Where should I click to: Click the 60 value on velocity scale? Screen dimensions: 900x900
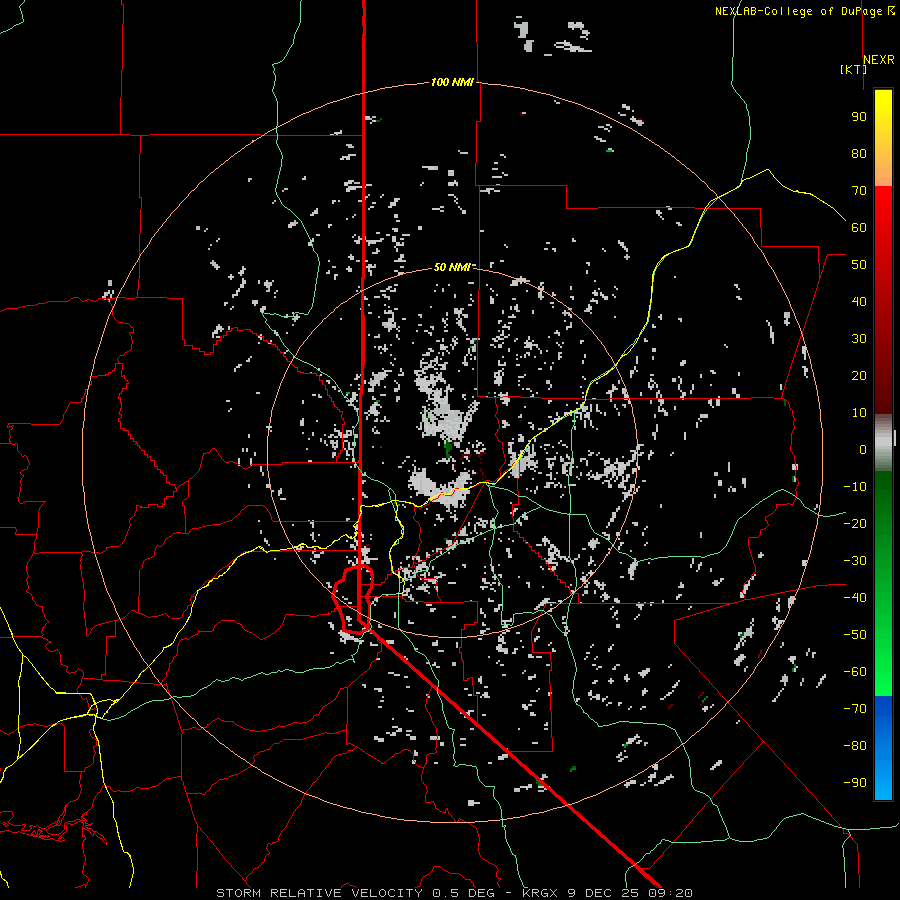click(859, 227)
